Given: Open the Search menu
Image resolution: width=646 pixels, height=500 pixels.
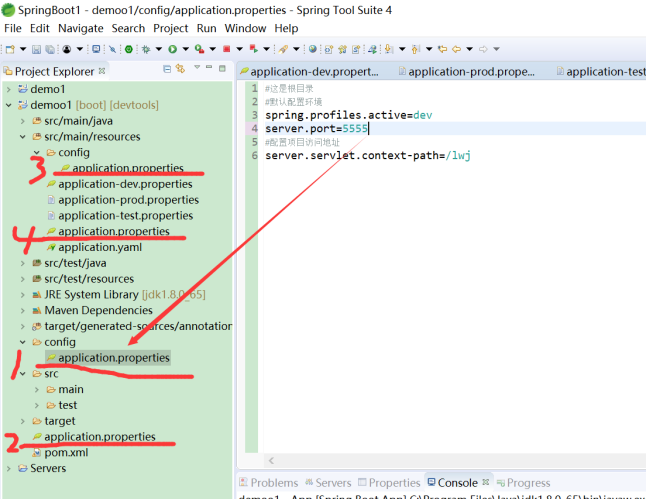Looking at the screenshot, I should click(128, 28).
